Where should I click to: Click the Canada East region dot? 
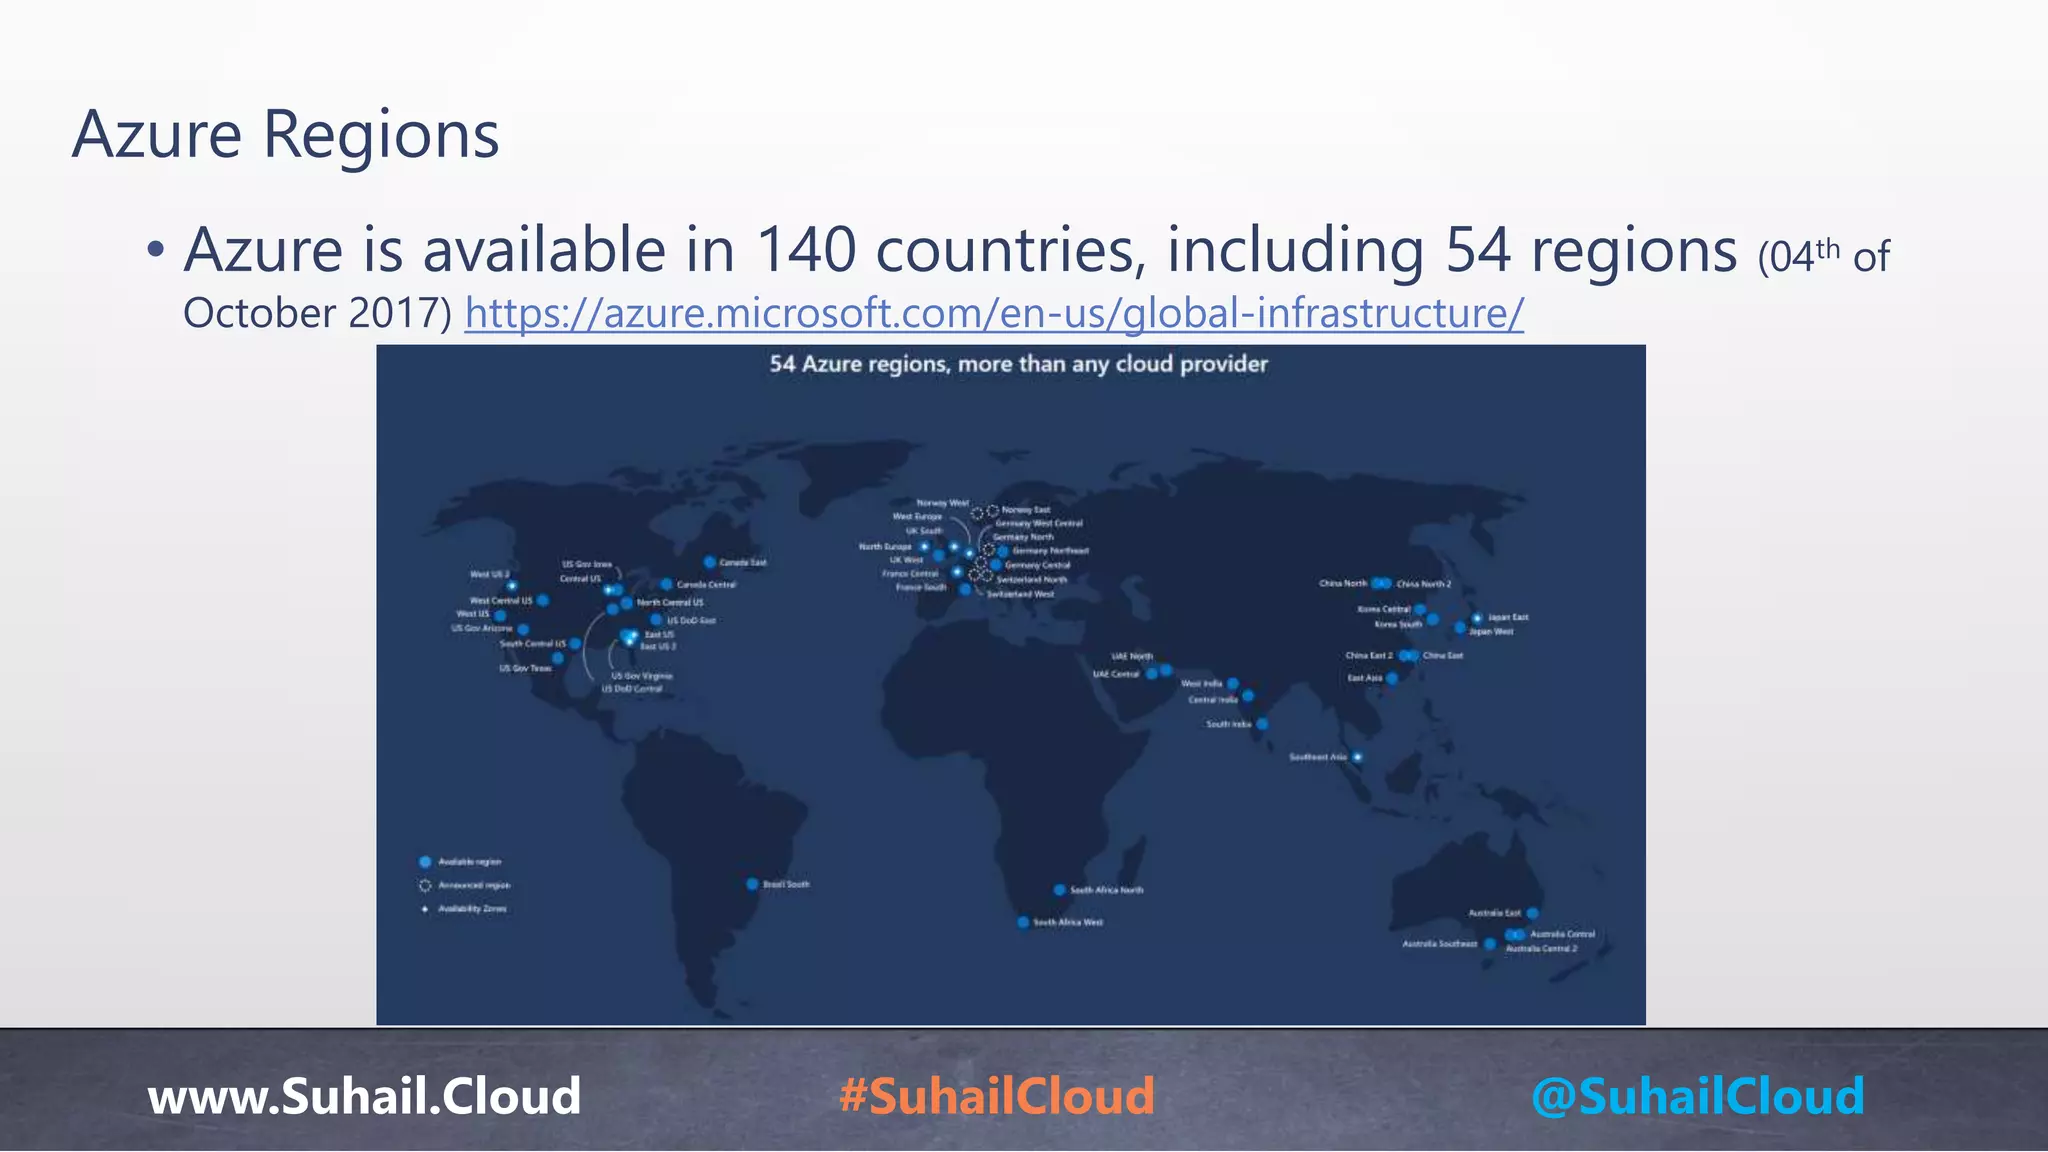pos(709,562)
